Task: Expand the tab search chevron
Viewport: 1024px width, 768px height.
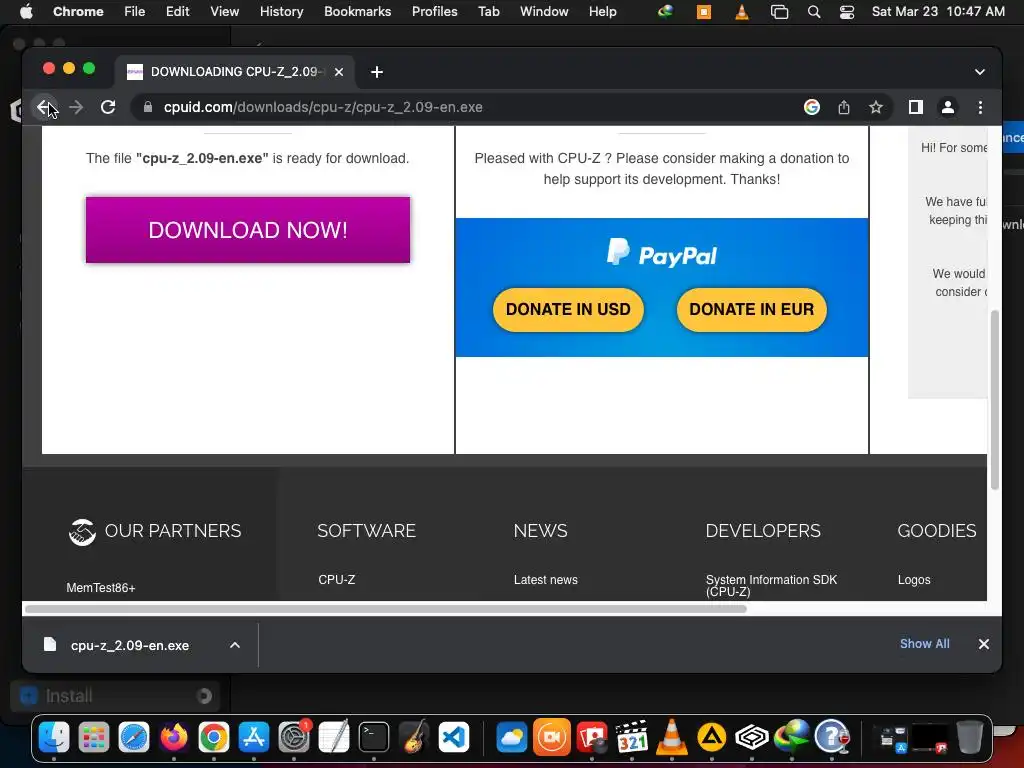Action: (x=980, y=72)
